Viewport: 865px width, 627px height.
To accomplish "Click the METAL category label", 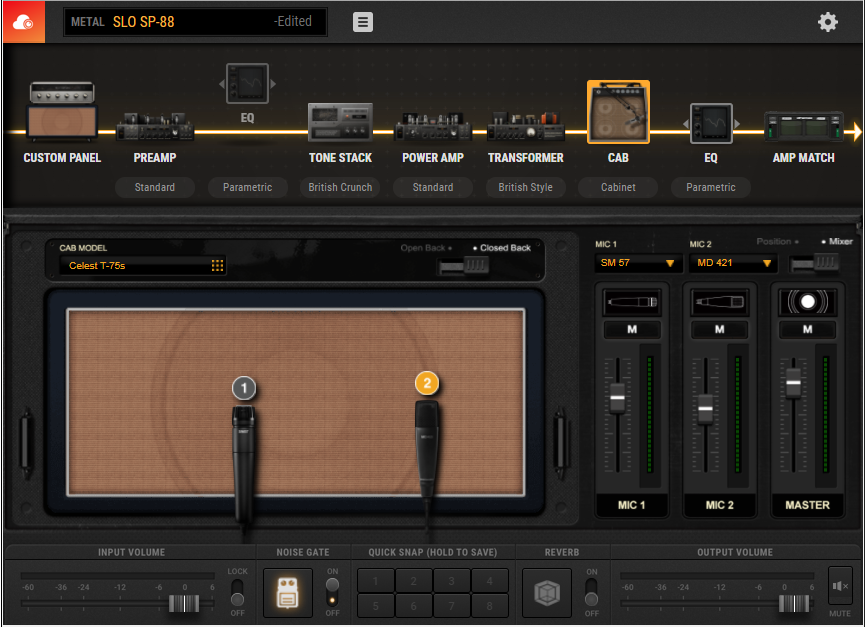I will (x=87, y=22).
